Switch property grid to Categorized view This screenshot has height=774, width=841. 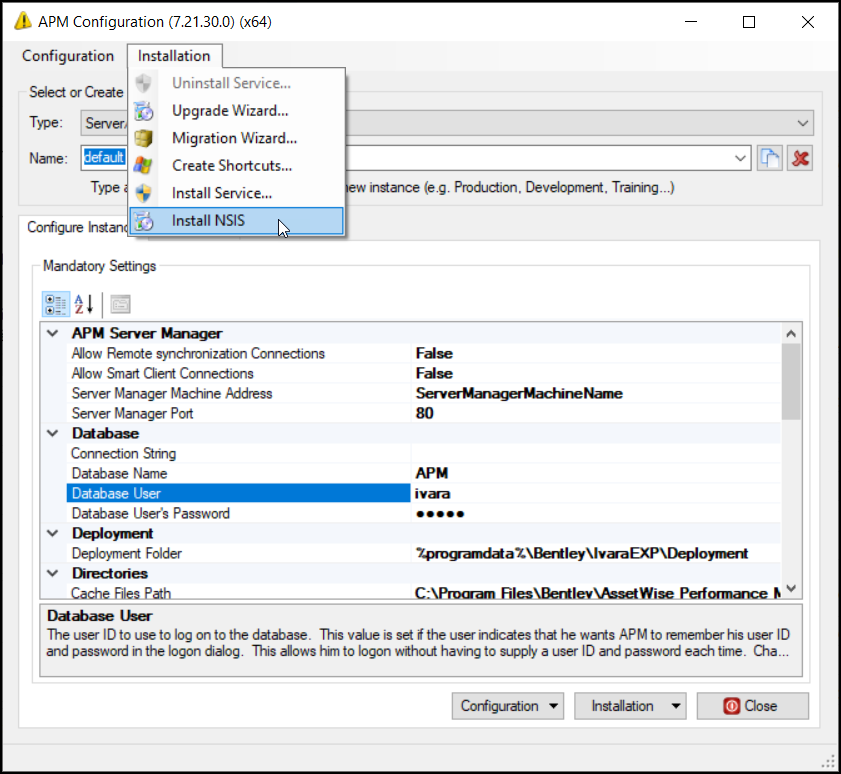pyautogui.click(x=56, y=304)
